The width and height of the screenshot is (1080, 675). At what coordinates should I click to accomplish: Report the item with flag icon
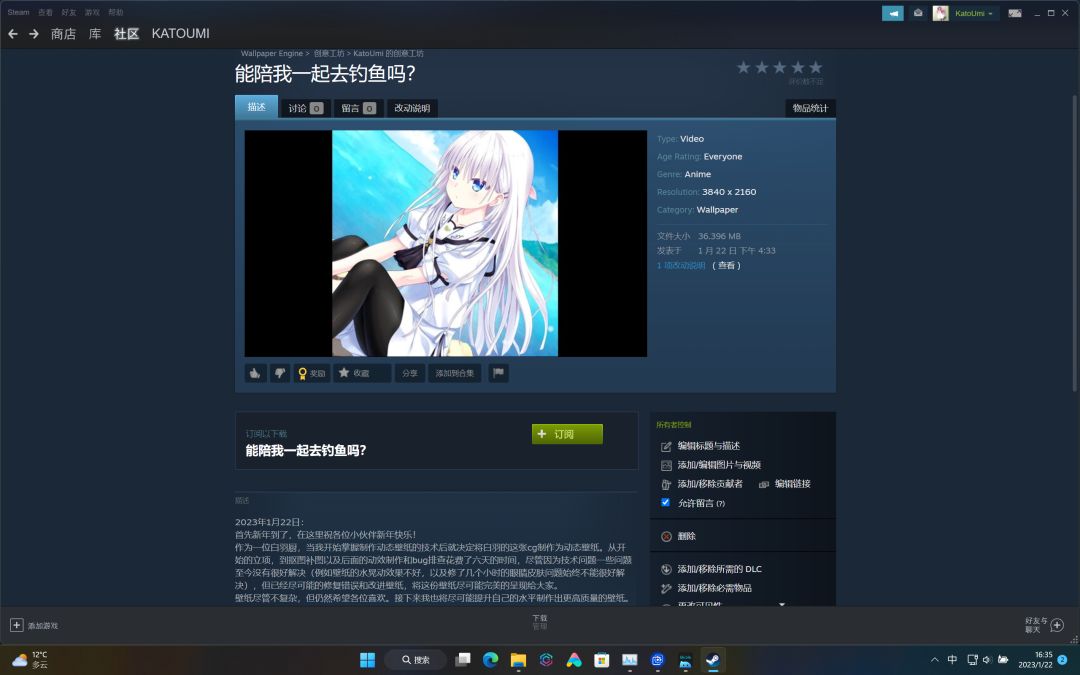498,373
